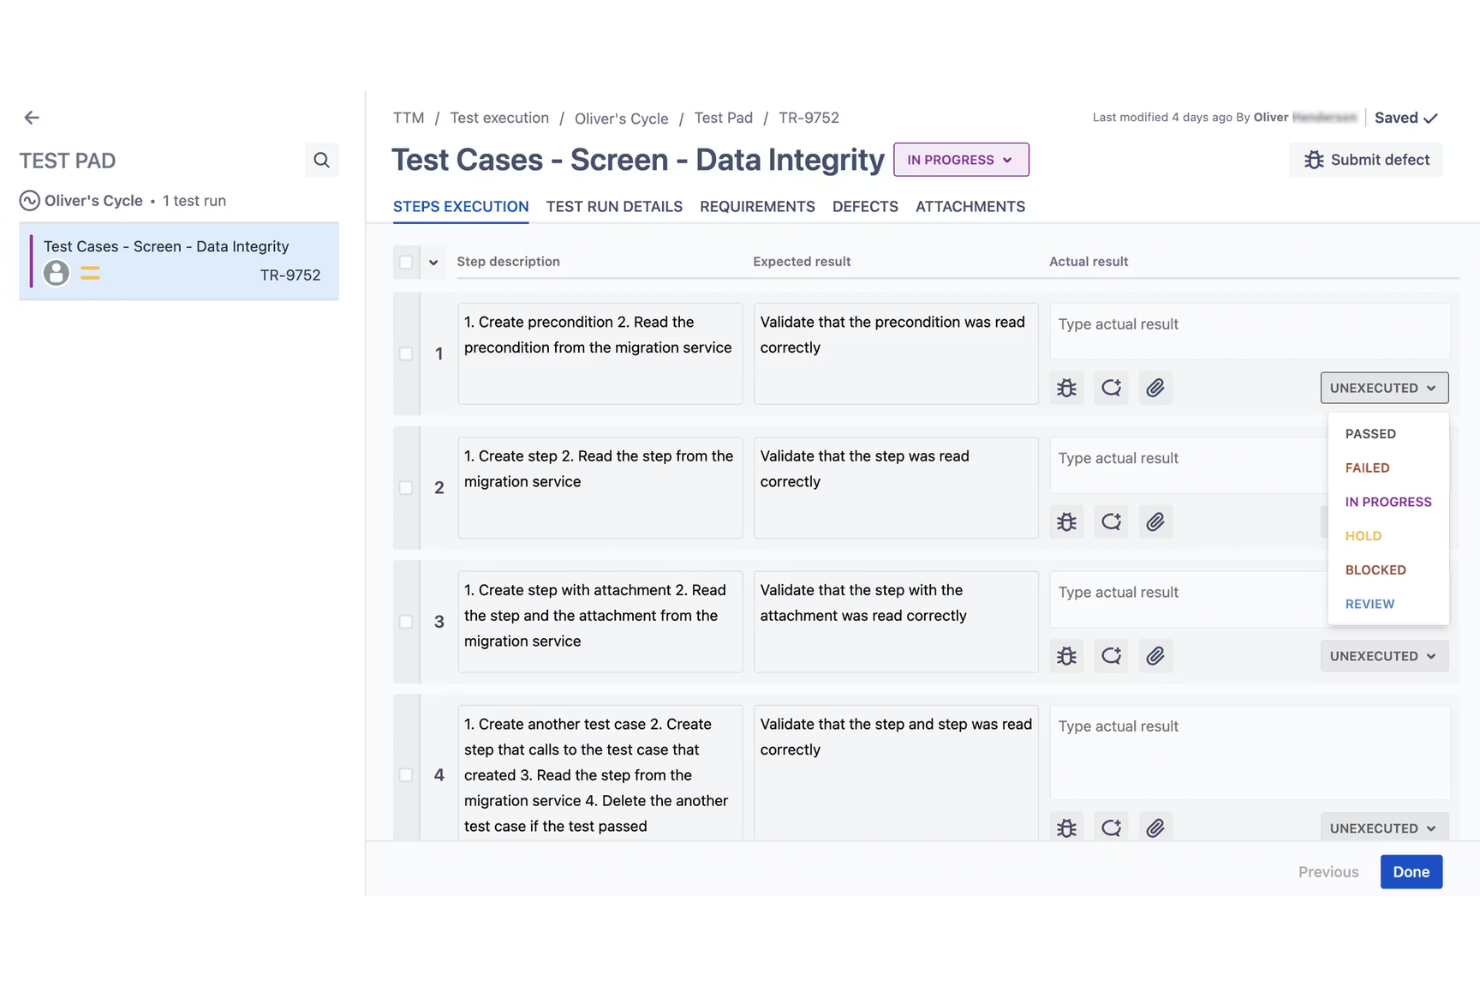Open the Test execution breadcrumb link
1480x987 pixels.
[499, 117]
